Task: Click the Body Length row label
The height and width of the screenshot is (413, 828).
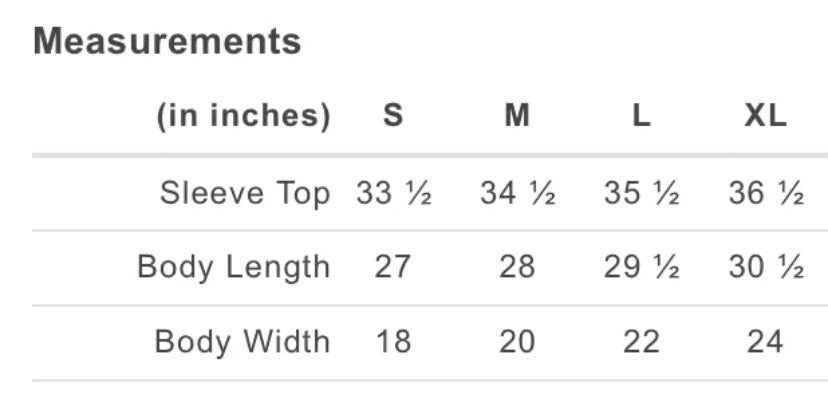Action: point(233,268)
